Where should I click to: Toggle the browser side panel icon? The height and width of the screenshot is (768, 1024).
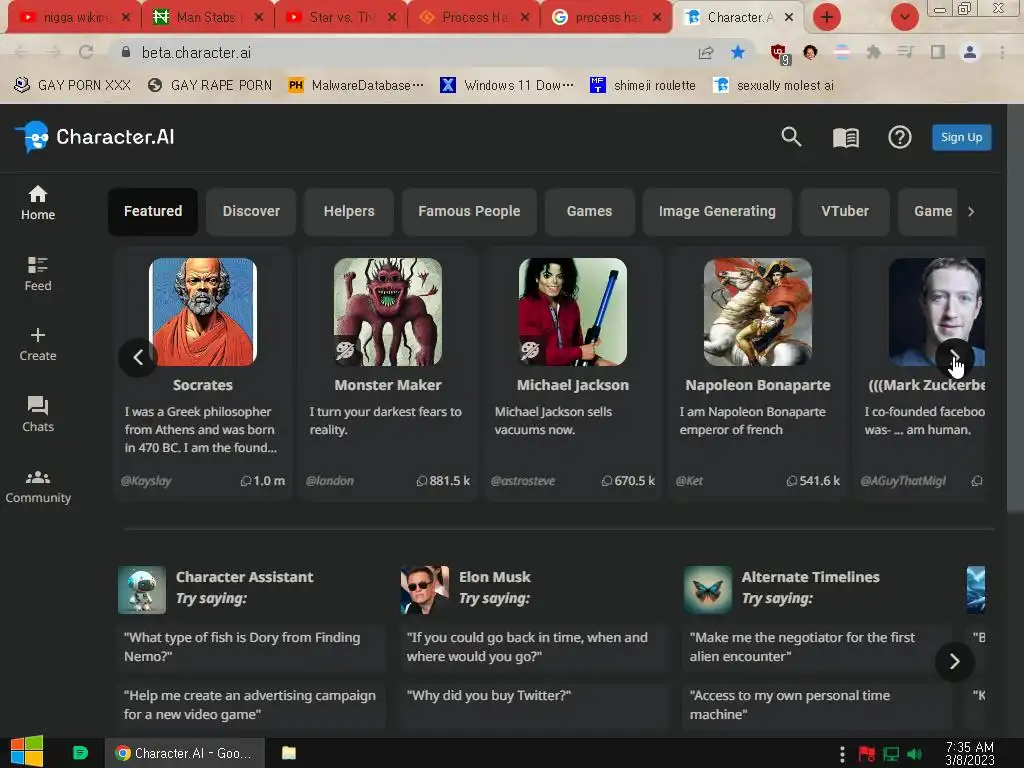pyautogui.click(x=937, y=52)
